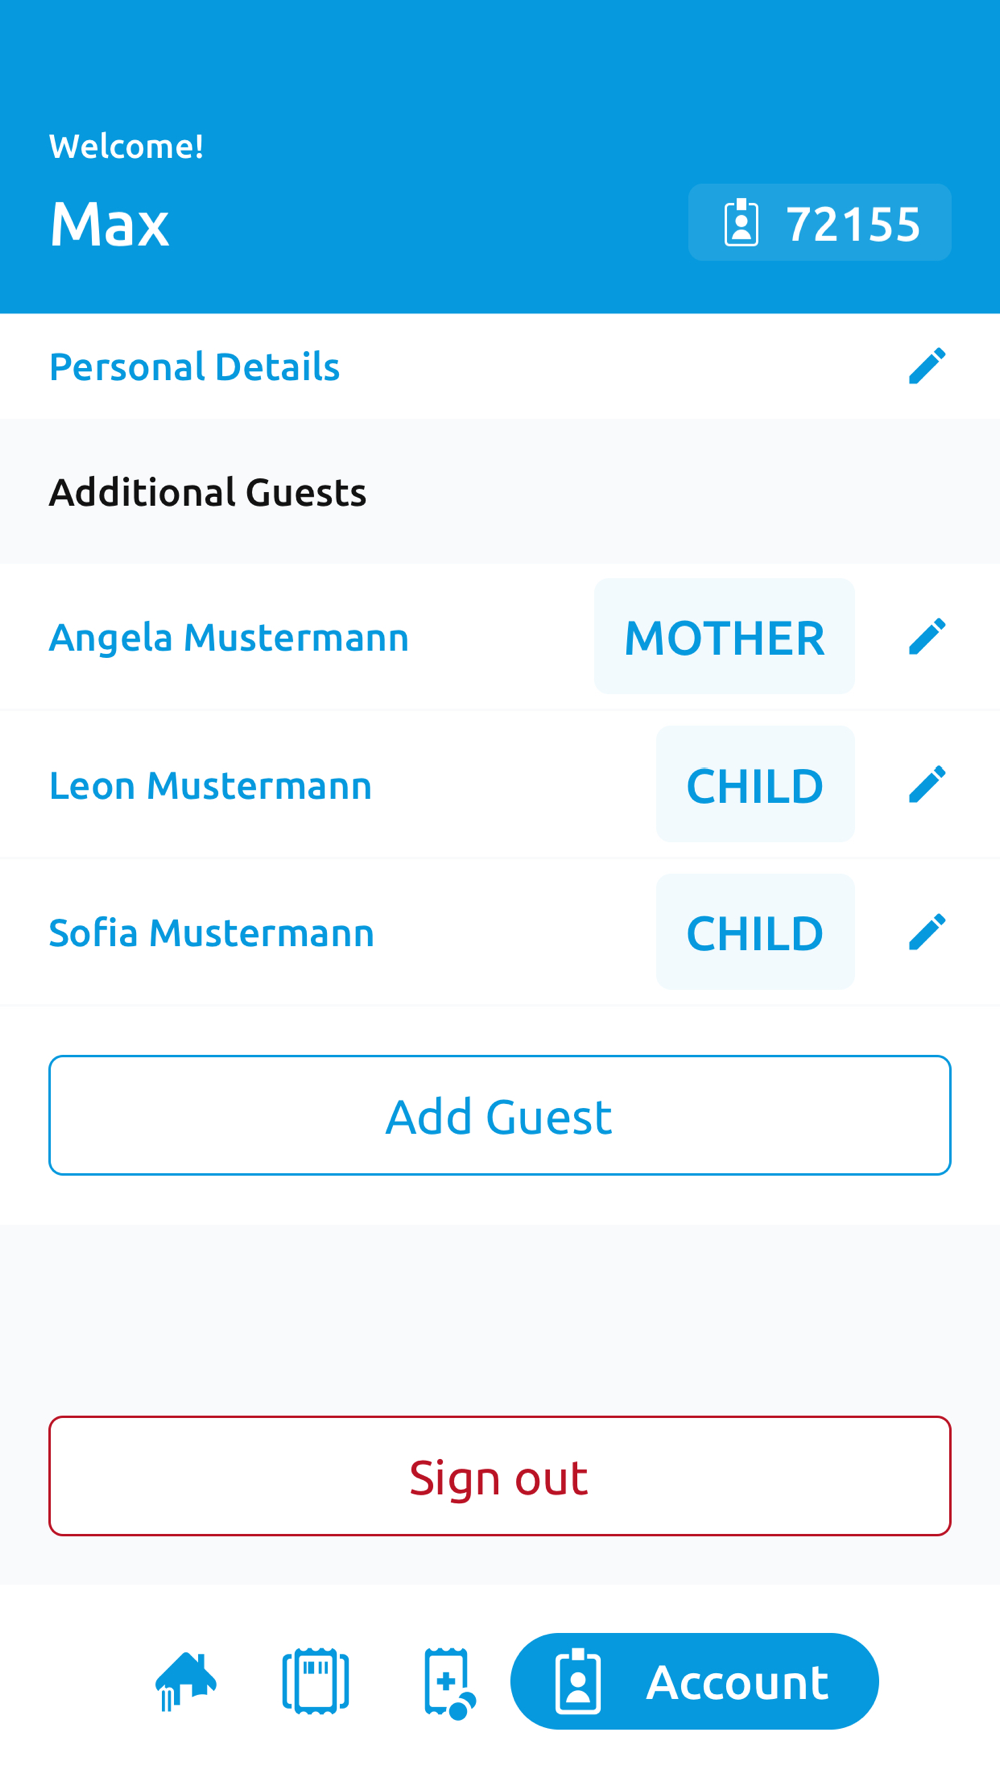The image size is (1000, 1778).
Task: Open Angela Mustermann's name
Action: tap(229, 637)
